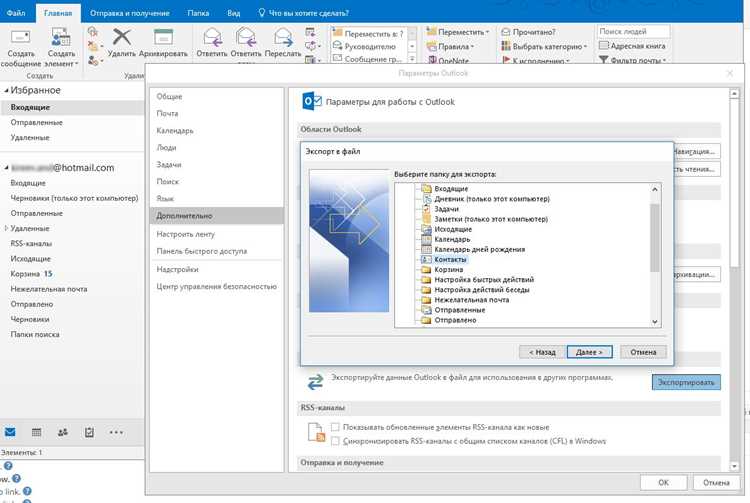Open the Выбрать категорию dropdown arrow
This screenshot has width=750, height=503.
585,46
